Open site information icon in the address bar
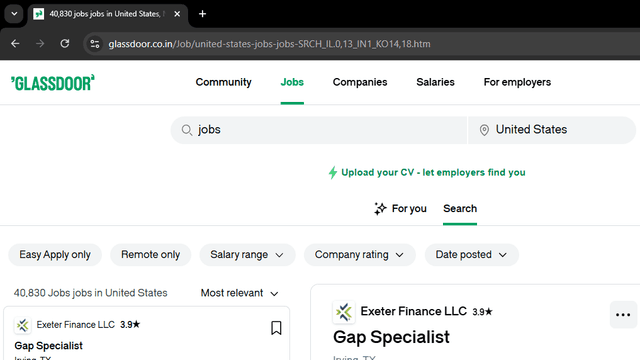The height and width of the screenshot is (360, 640). [x=95, y=44]
